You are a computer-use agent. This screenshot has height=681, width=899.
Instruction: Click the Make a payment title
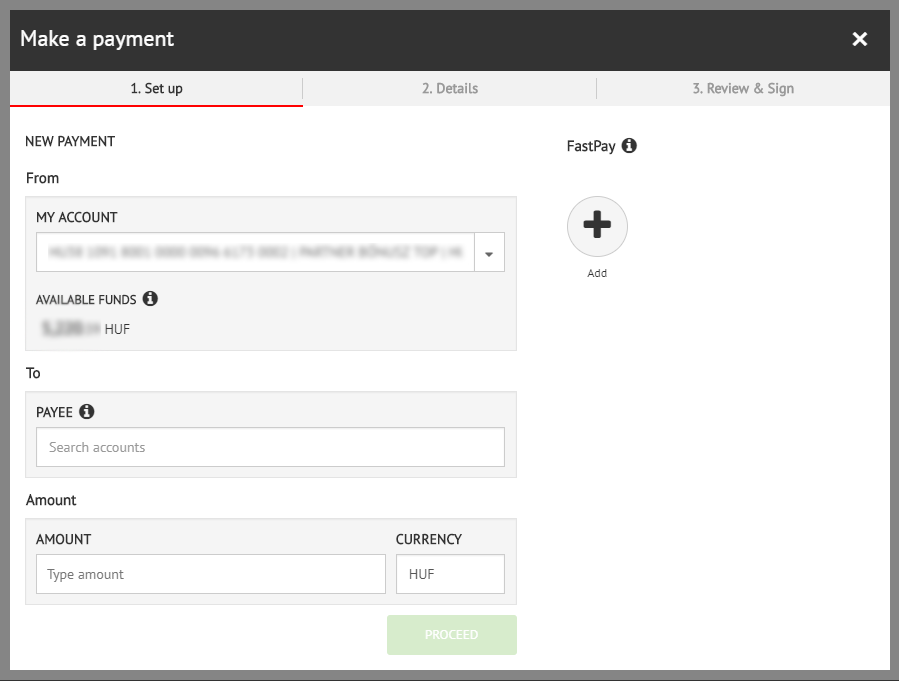[97, 39]
